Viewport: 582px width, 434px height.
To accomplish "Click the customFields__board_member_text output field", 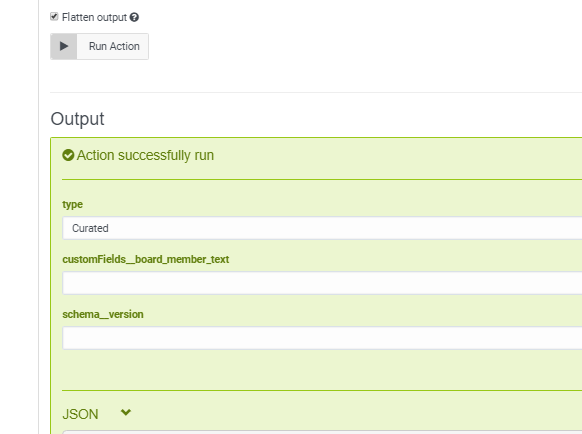I will 322,283.
